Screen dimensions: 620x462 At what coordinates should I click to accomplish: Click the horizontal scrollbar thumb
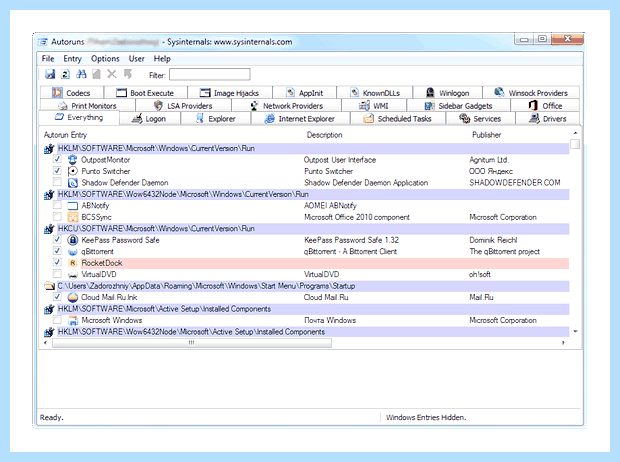[x=192, y=343]
